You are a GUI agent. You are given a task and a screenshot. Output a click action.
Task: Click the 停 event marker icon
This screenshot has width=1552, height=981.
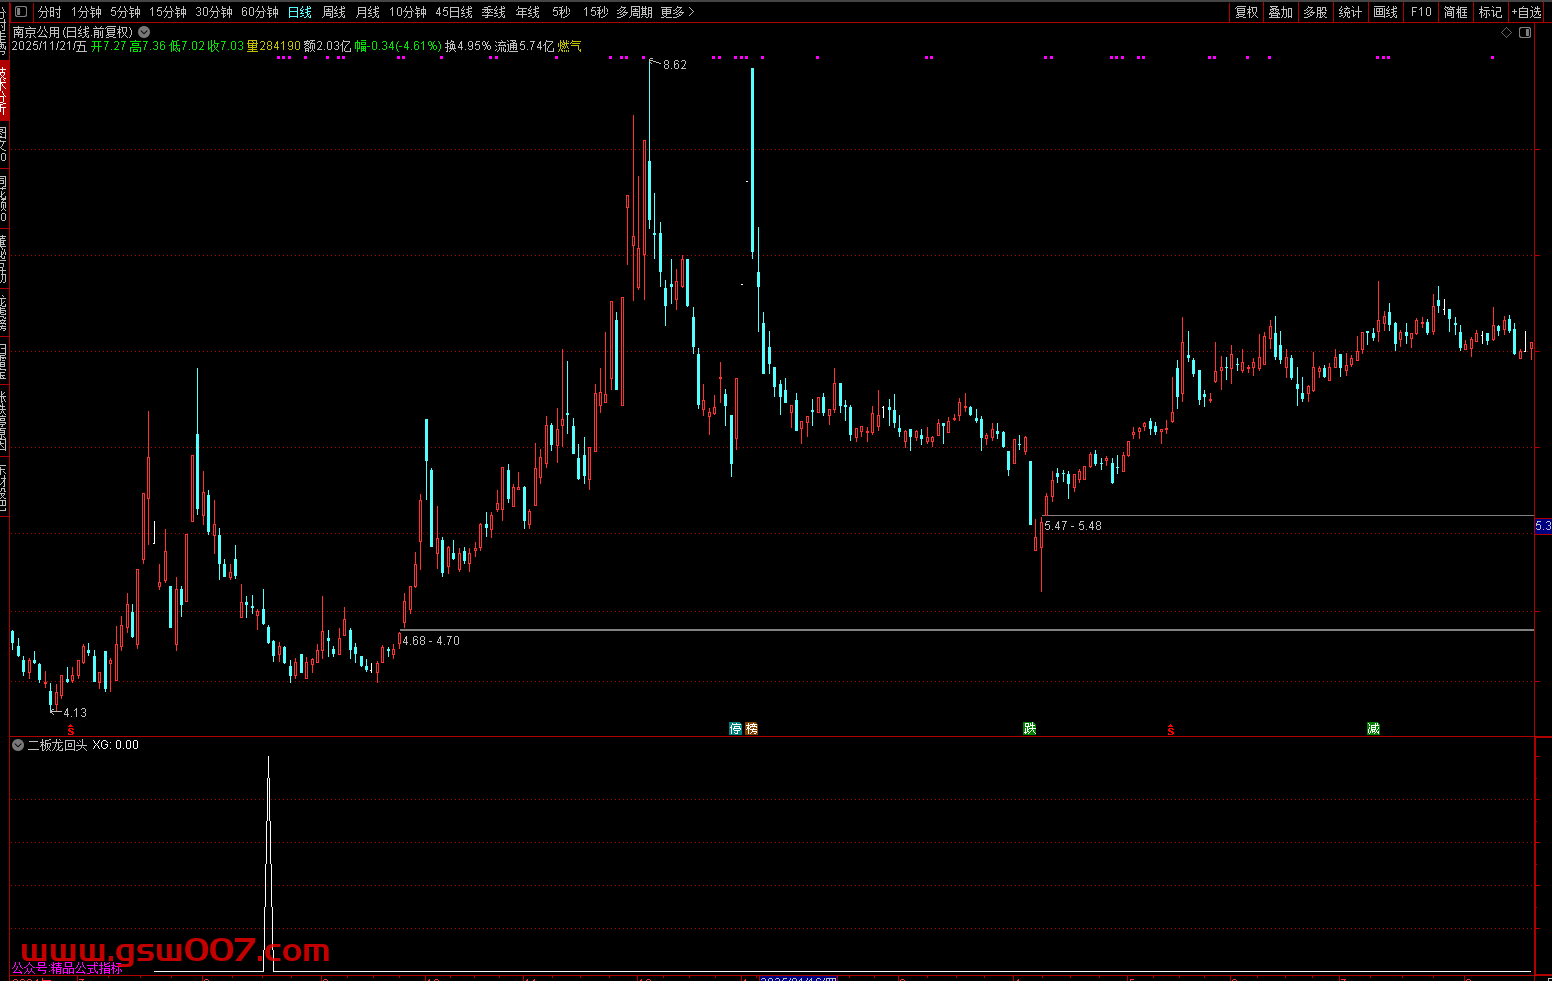(736, 729)
